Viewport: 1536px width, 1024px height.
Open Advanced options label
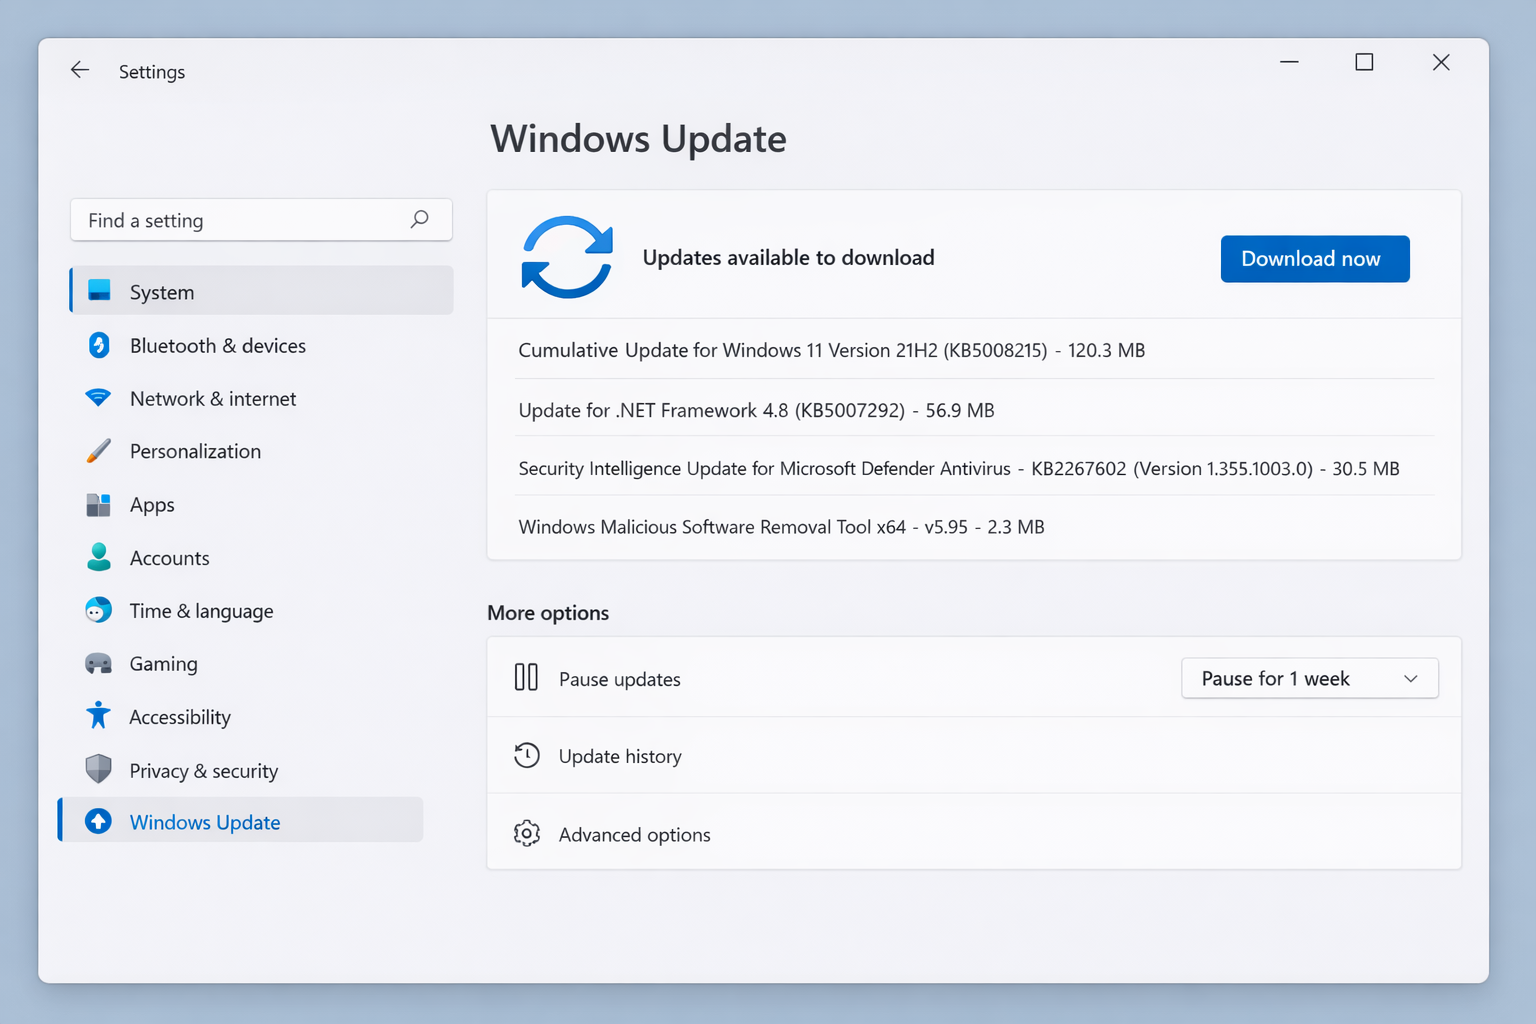click(x=635, y=834)
